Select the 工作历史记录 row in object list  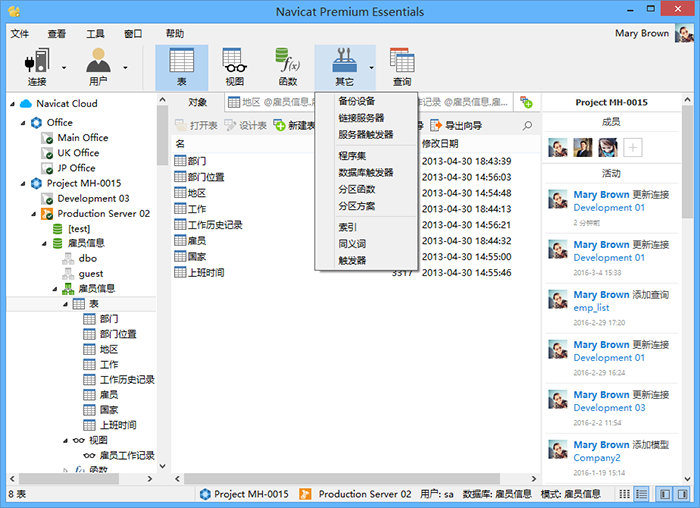point(243,225)
